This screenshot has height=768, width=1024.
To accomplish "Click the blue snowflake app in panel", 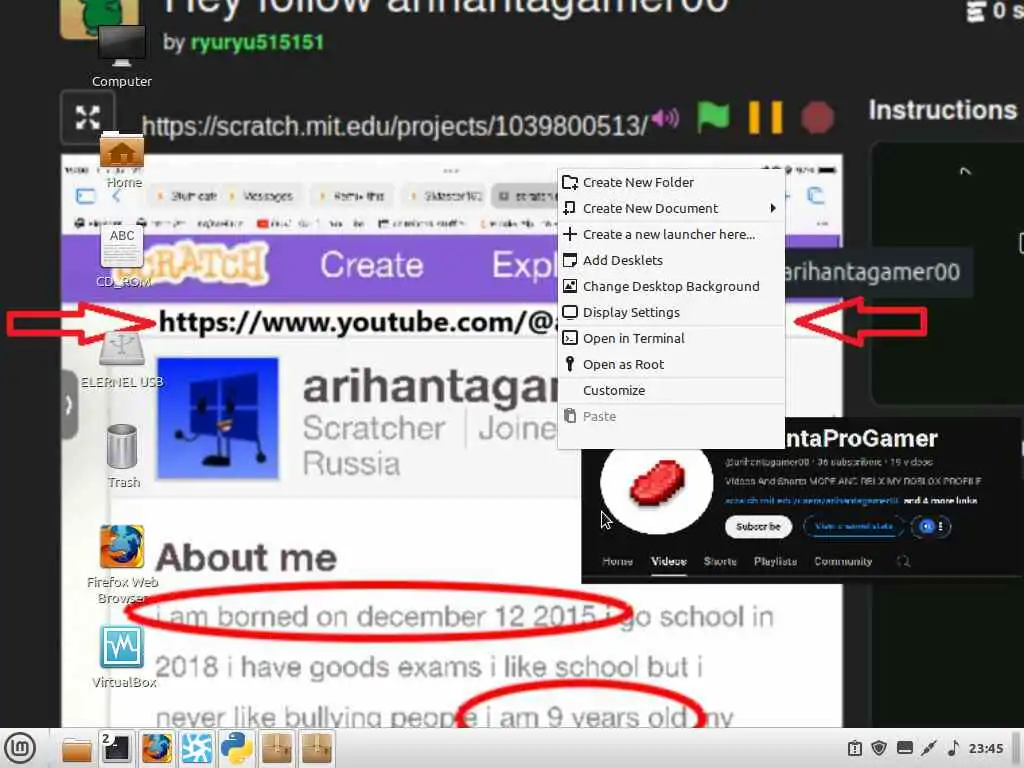I will point(197,748).
